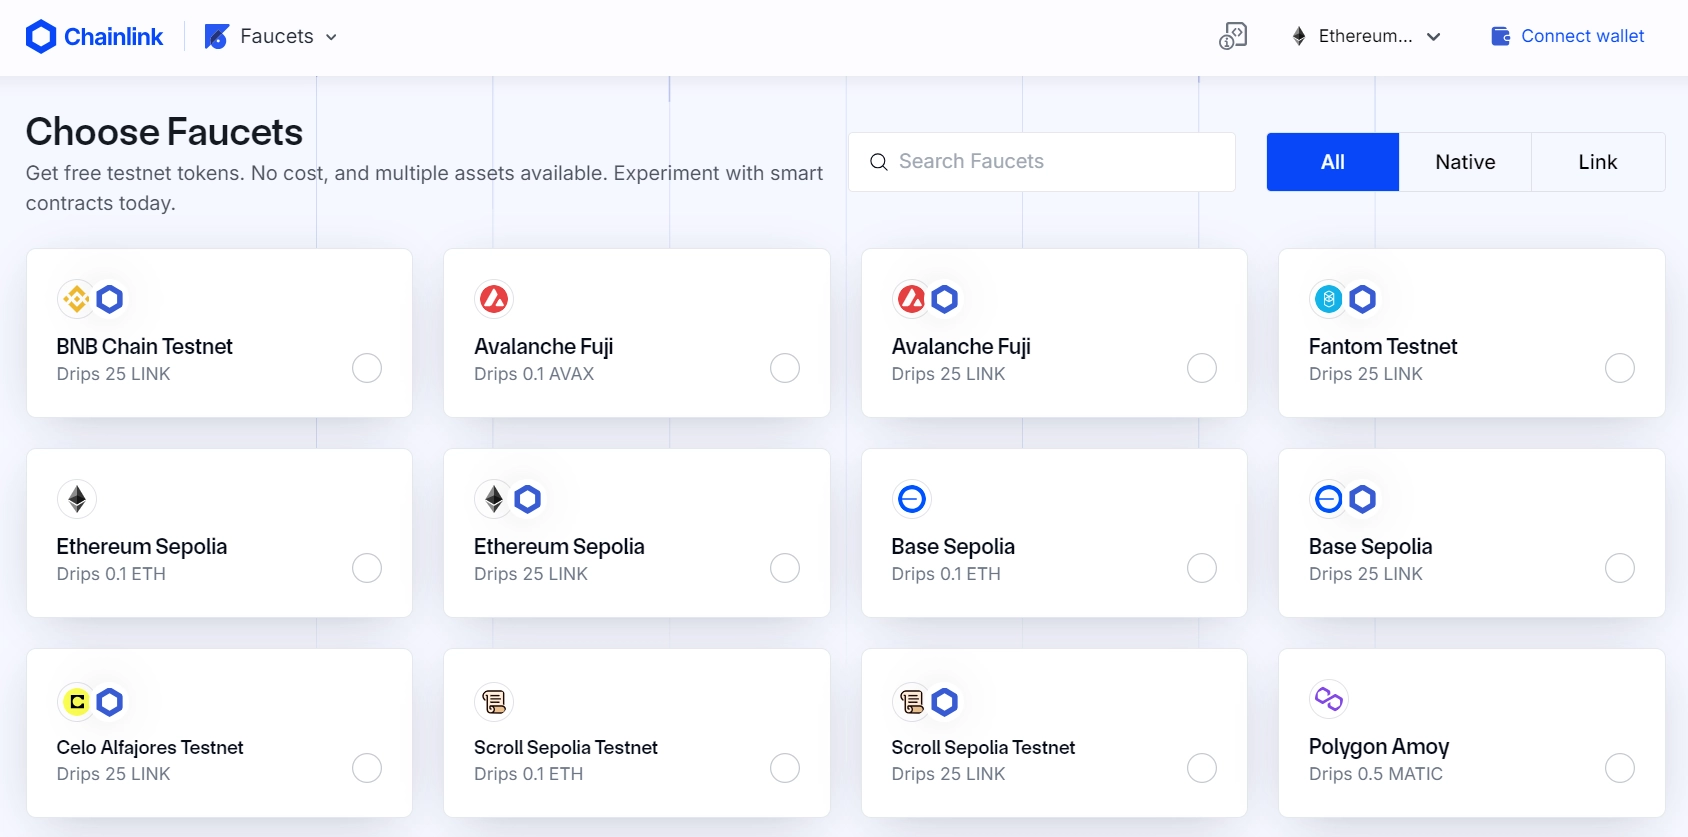This screenshot has width=1688, height=837.
Task: Click the Connect wallet button
Action: 1567,35
